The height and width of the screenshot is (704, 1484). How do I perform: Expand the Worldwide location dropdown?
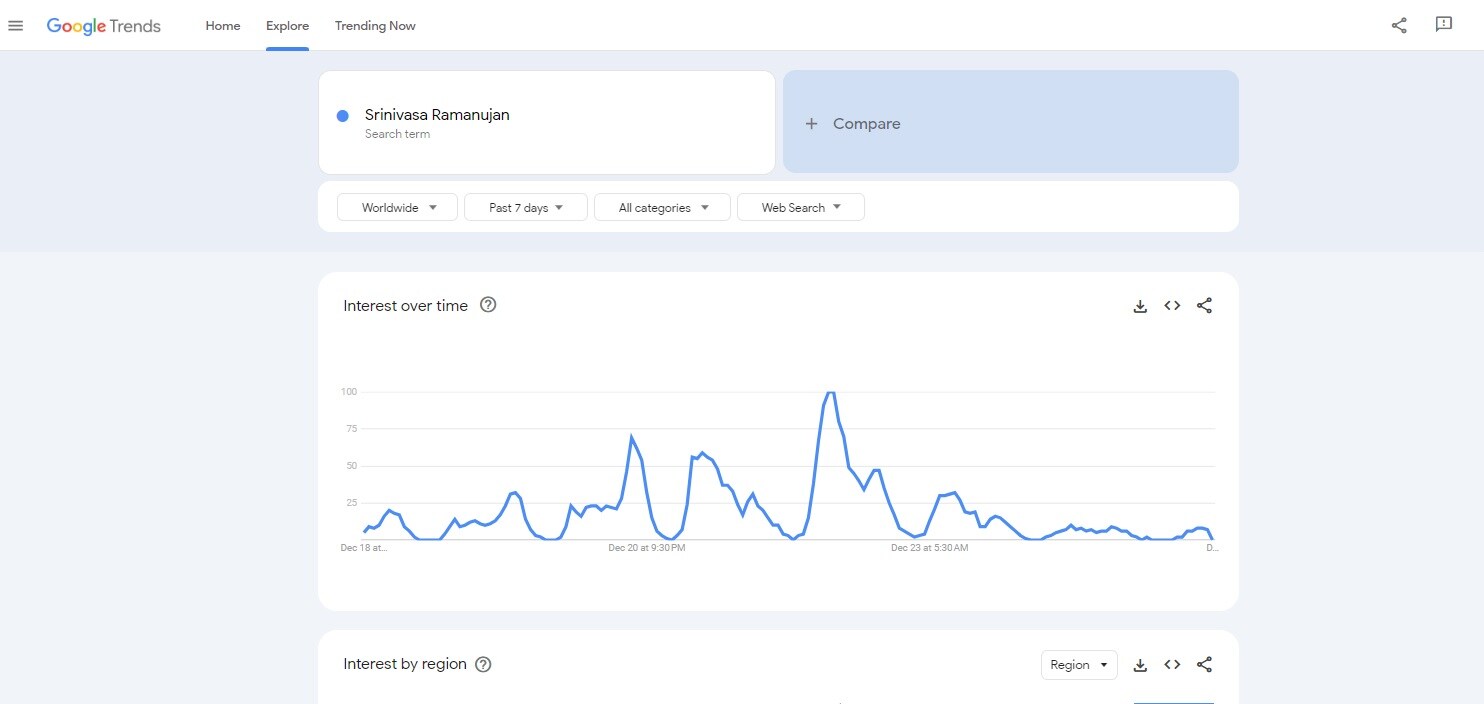click(397, 208)
